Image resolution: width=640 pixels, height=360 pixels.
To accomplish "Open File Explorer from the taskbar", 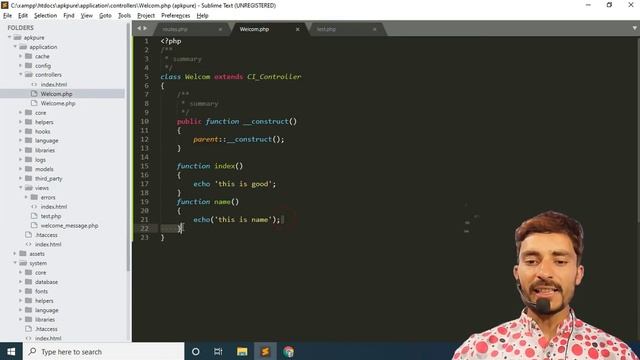I will 242,351.
